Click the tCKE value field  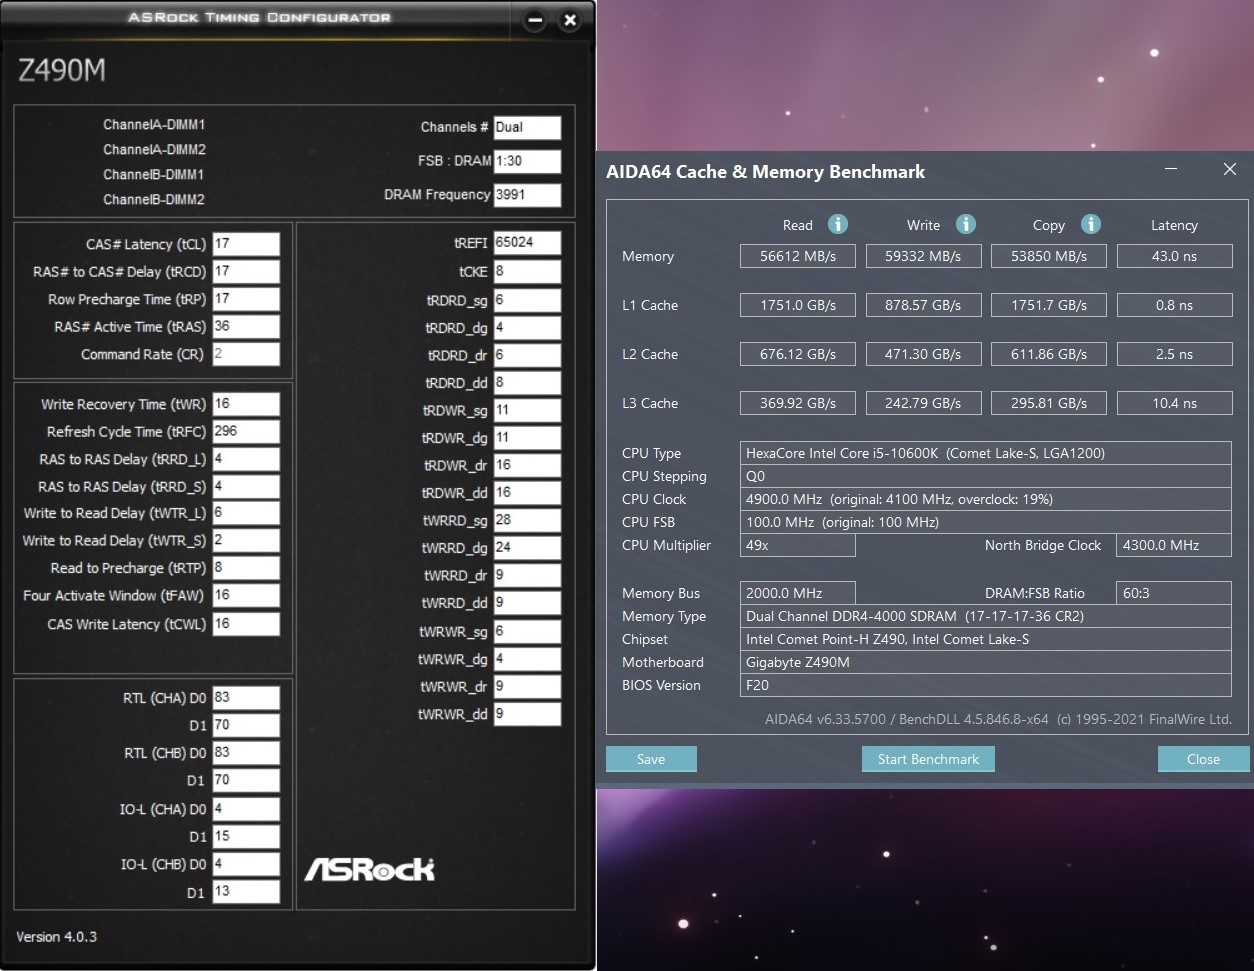pos(527,271)
